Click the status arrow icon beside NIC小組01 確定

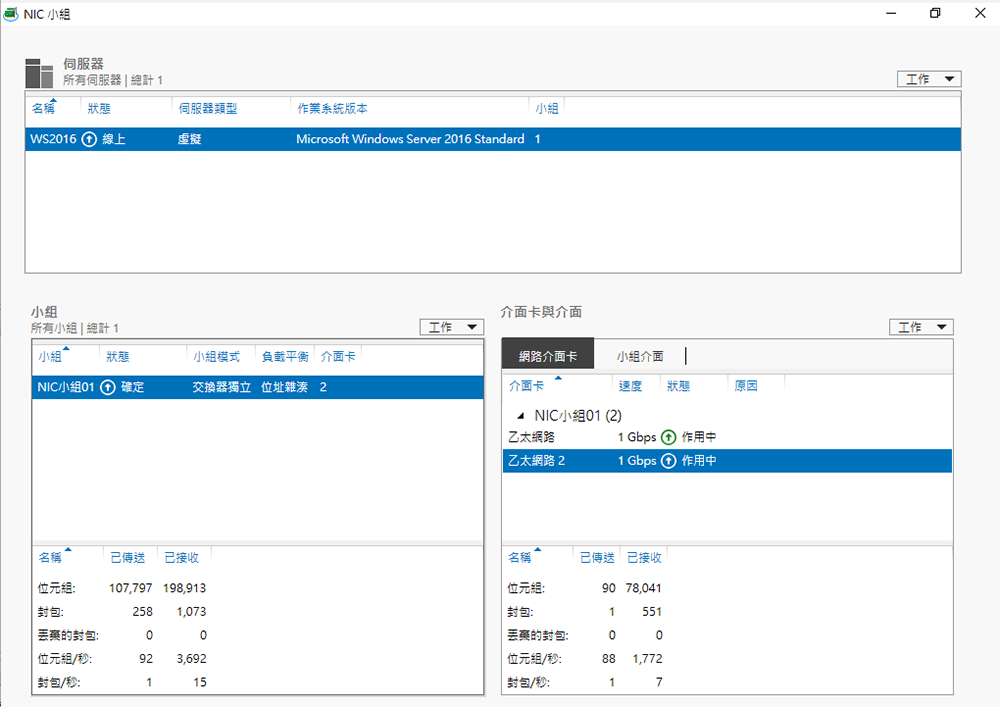pos(108,387)
